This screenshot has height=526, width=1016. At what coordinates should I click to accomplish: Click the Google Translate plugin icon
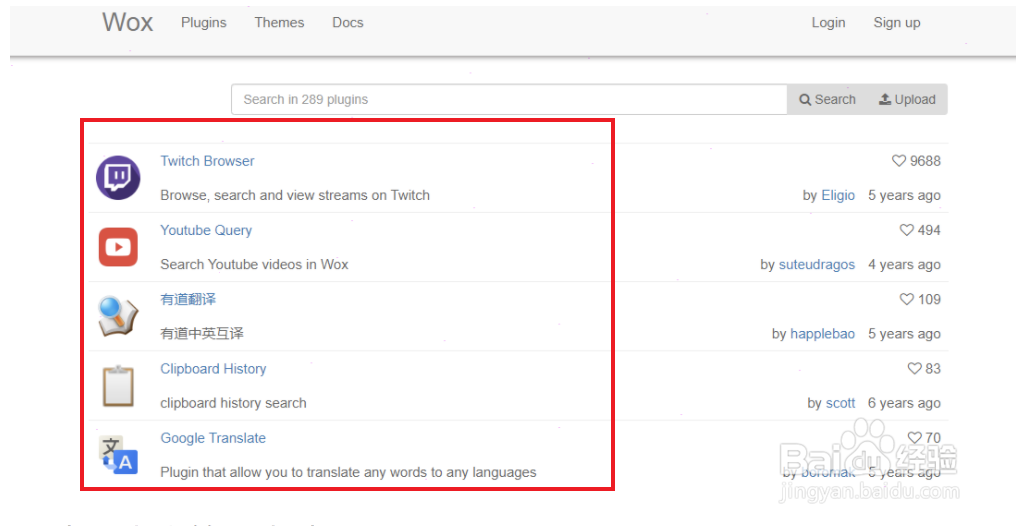pyautogui.click(x=118, y=455)
